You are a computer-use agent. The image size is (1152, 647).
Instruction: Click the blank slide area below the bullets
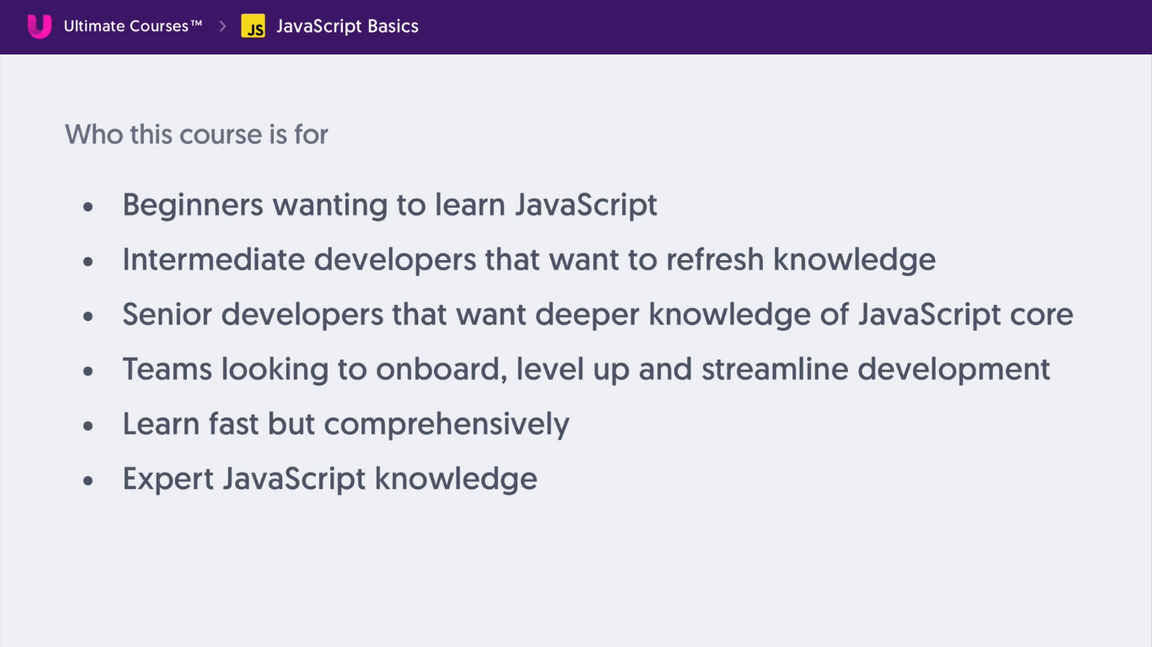tap(576, 575)
